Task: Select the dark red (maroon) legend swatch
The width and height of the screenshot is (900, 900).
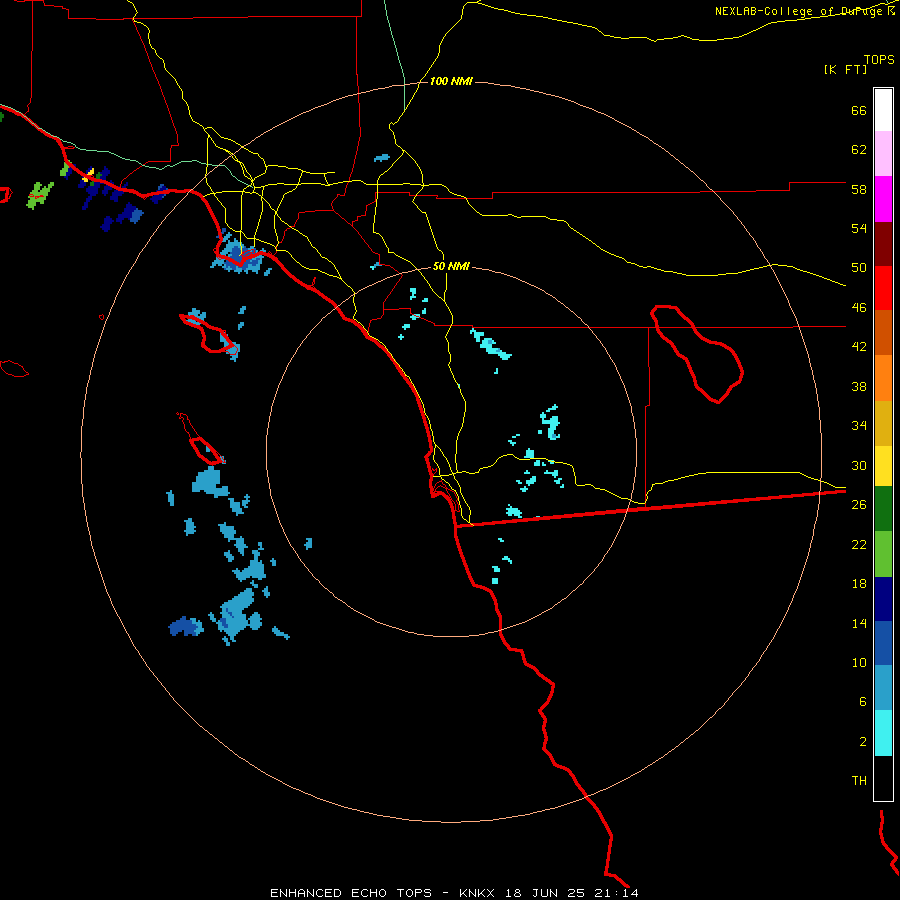Action: tap(883, 245)
